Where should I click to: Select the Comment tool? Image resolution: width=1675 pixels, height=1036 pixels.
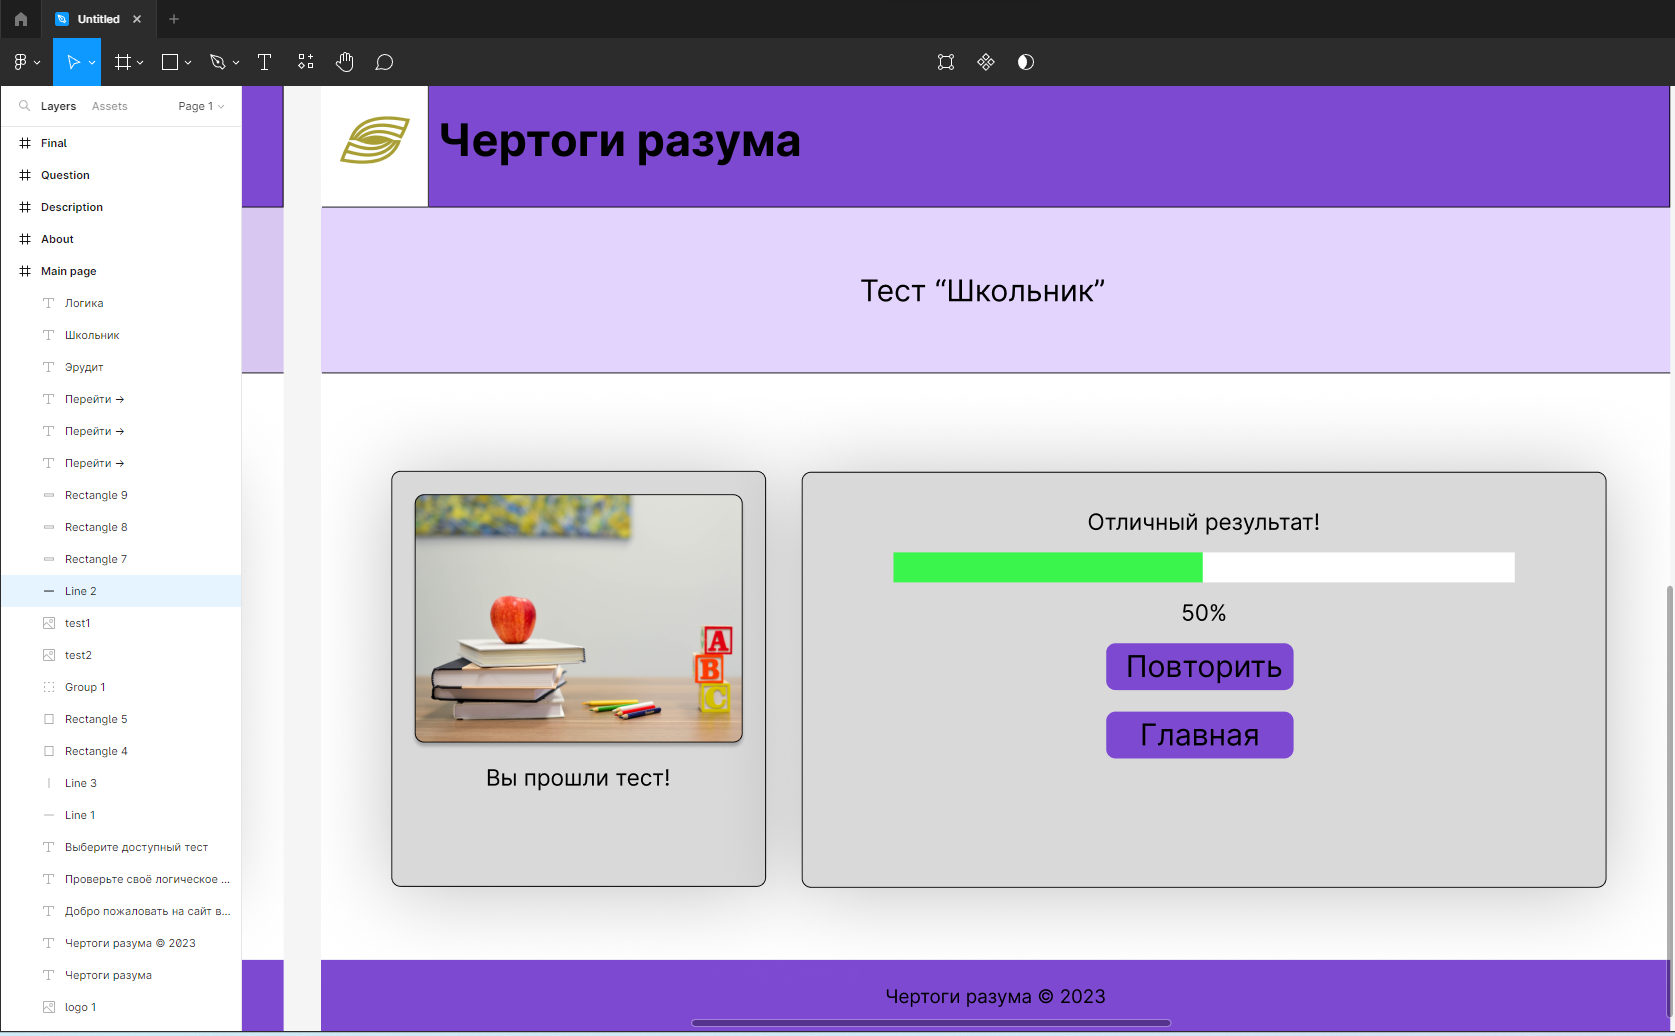pos(384,62)
